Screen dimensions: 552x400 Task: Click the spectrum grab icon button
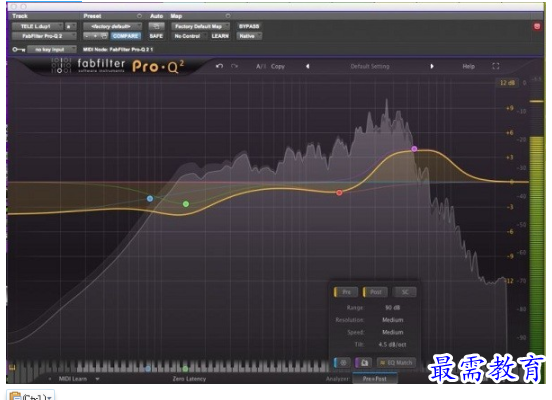(x=364, y=362)
